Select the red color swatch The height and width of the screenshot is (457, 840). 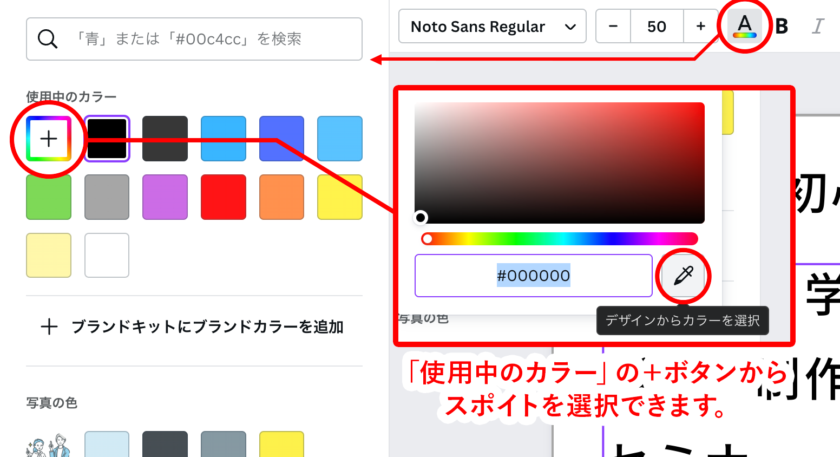[223, 196]
